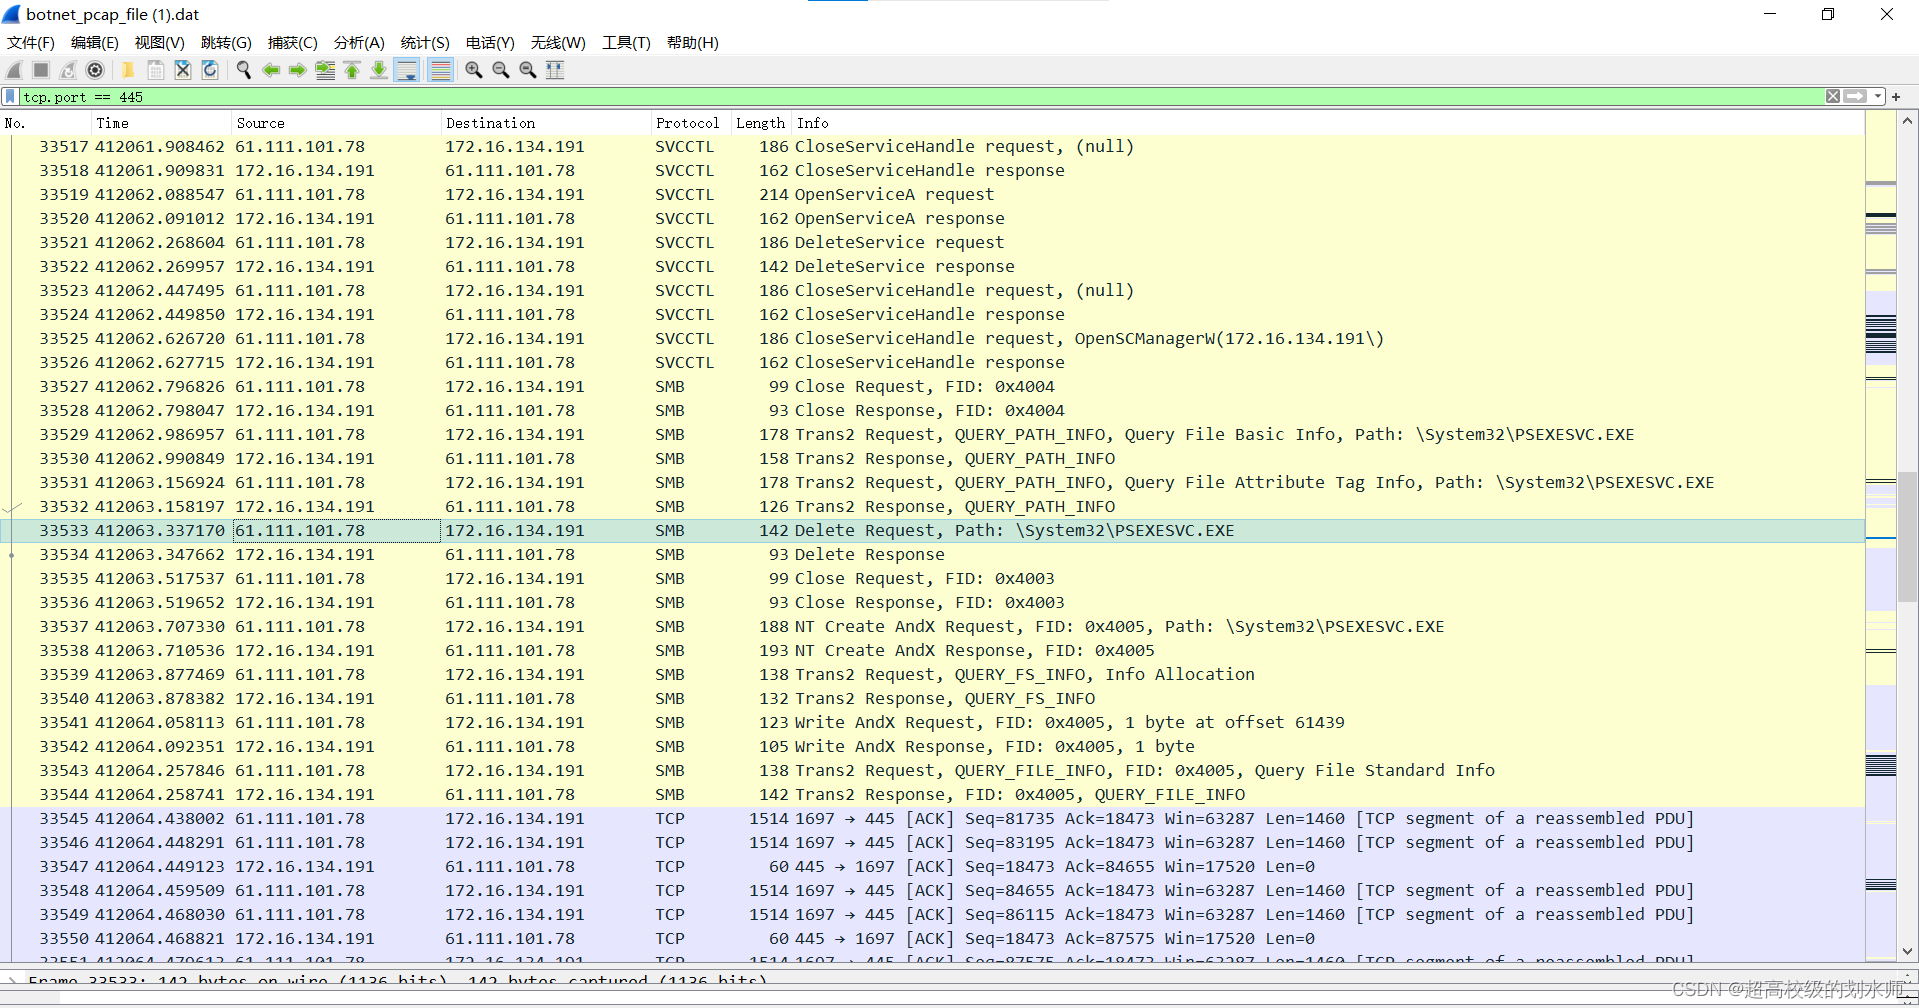
Task: Reset text to normal size
Action: (x=528, y=70)
